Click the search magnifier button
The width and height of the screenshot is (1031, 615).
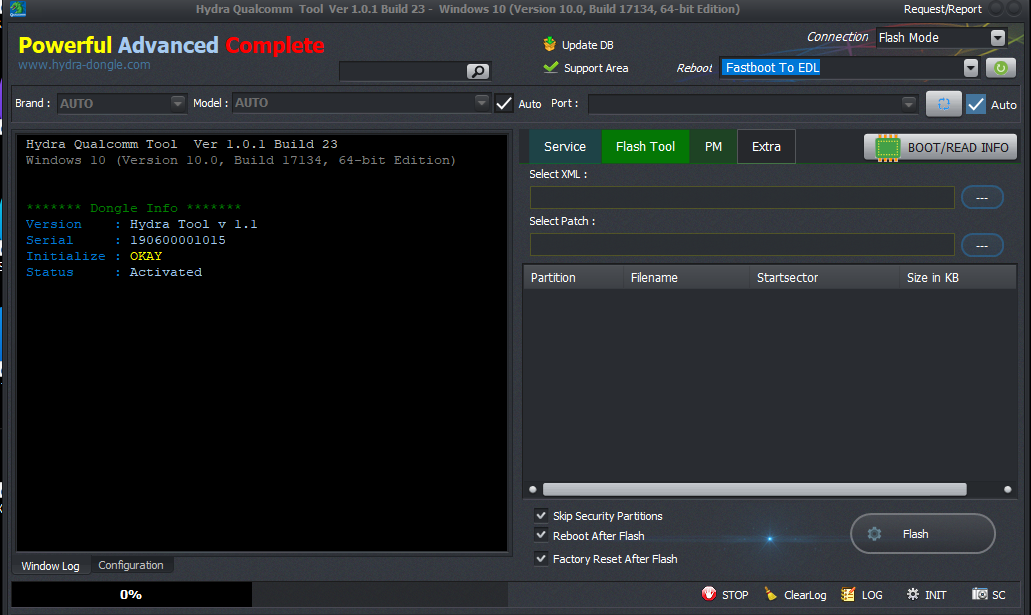pyautogui.click(x=478, y=71)
